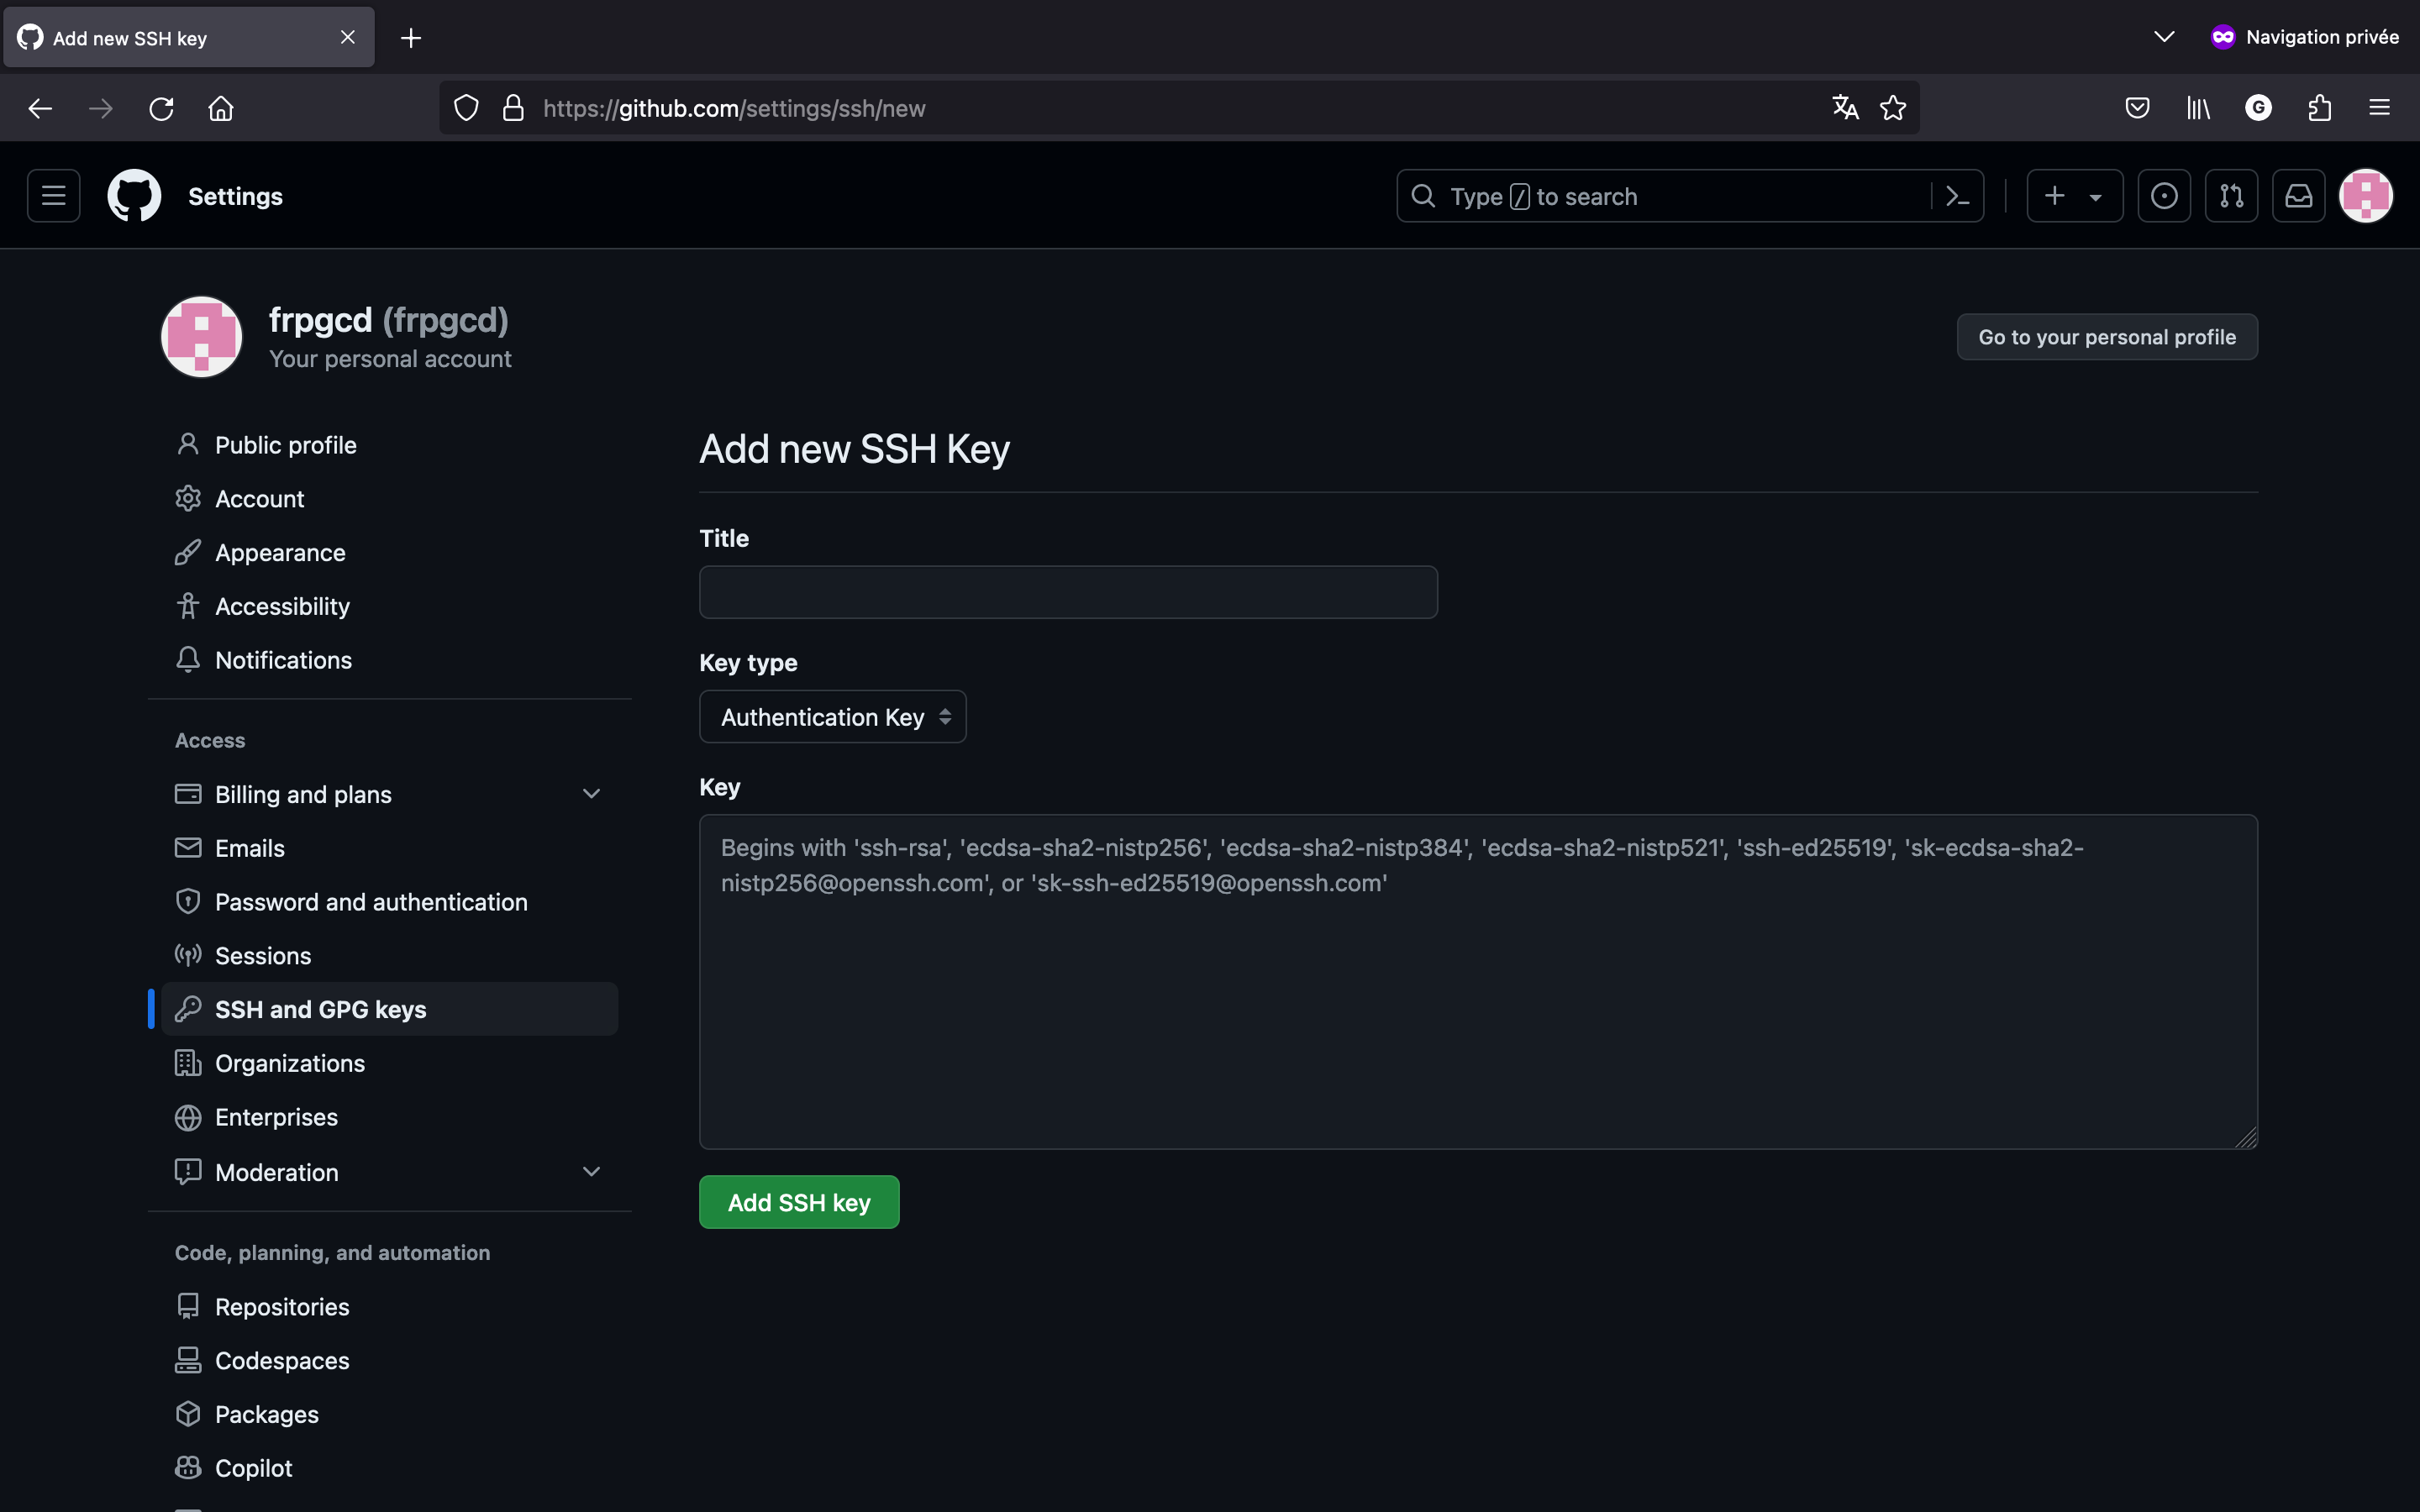Image resolution: width=2420 pixels, height=1512 pixels.
Task: Click the Add SSH key button
Action: [799, 1202]
